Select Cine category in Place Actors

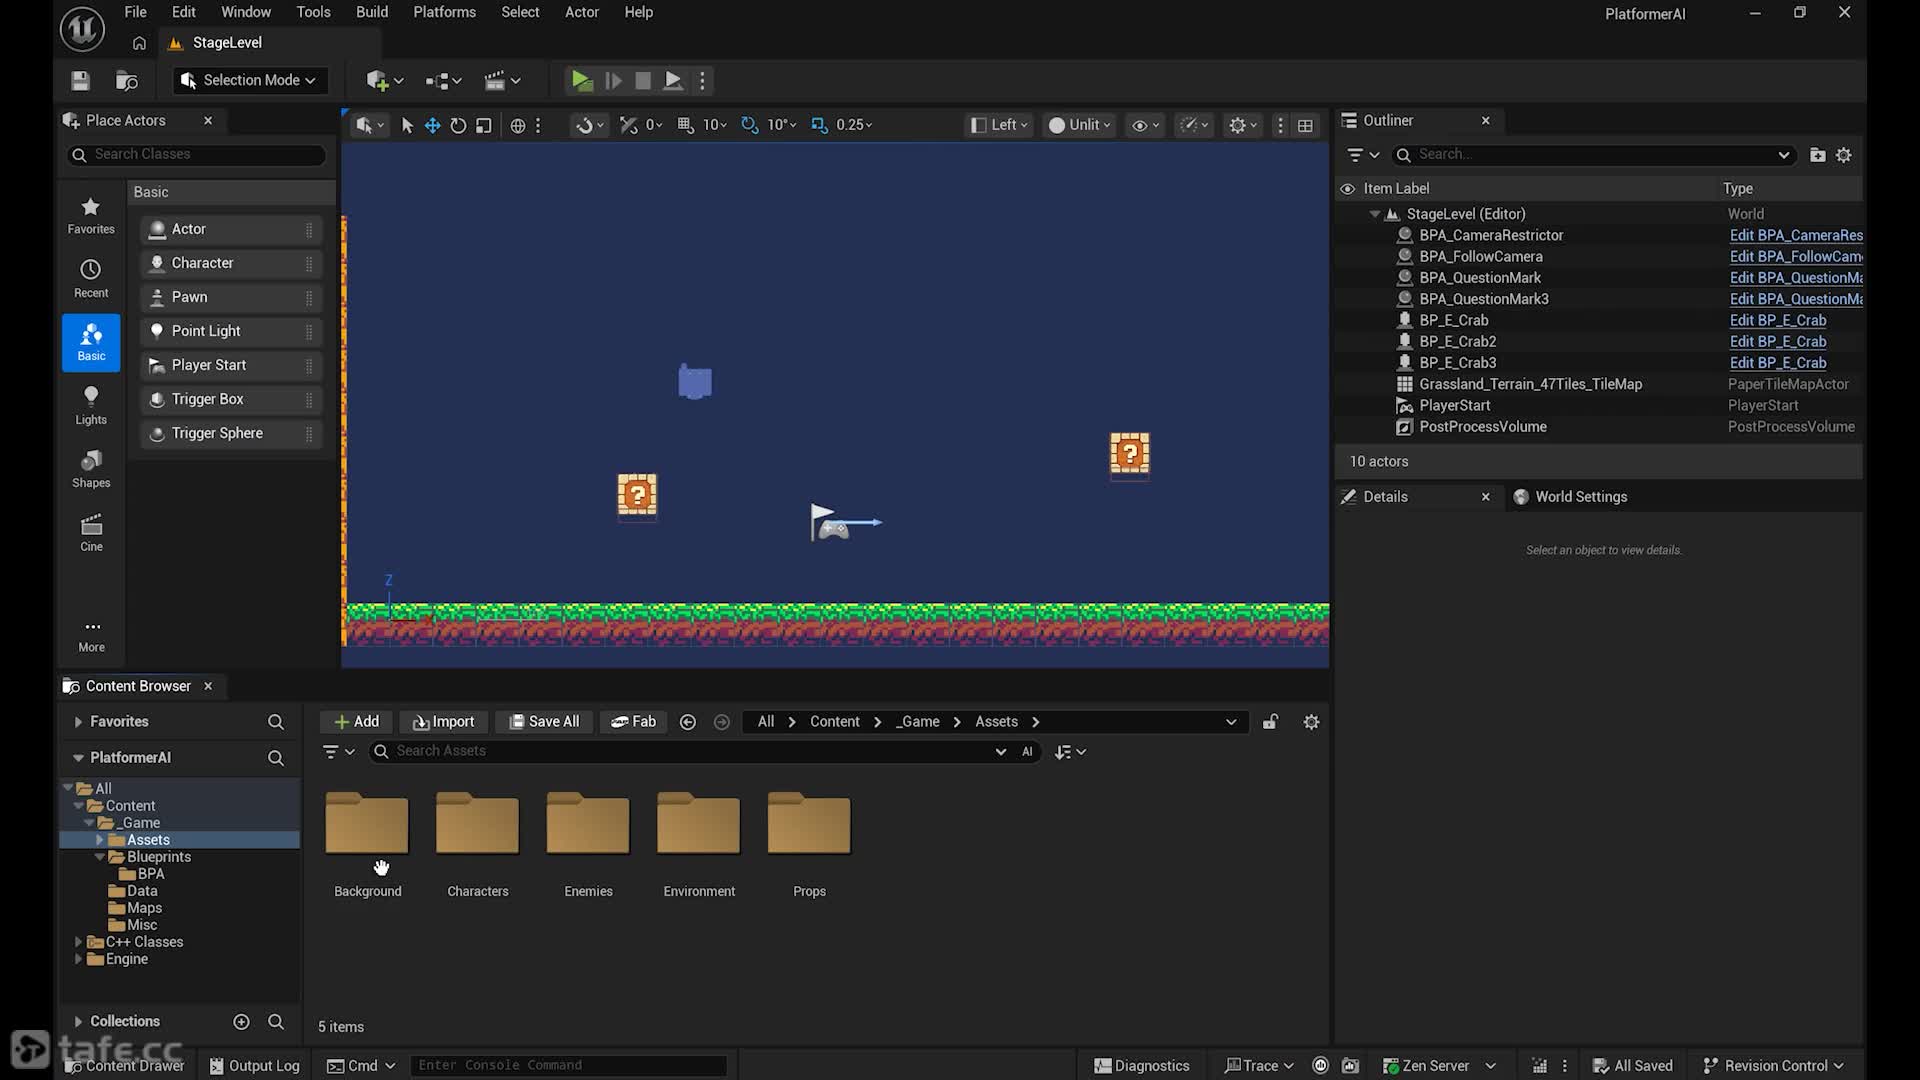[x=91, y=532]
